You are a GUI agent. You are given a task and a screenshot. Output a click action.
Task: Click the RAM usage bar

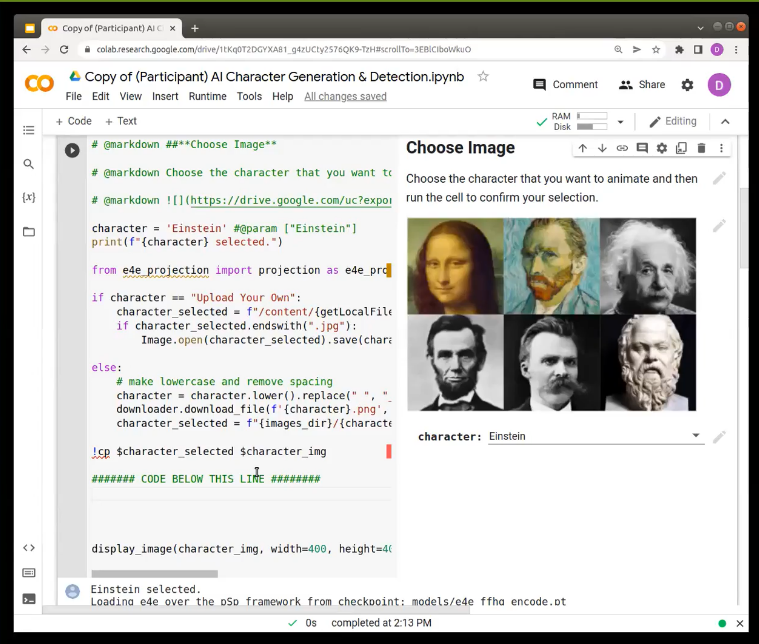(592, 116)
